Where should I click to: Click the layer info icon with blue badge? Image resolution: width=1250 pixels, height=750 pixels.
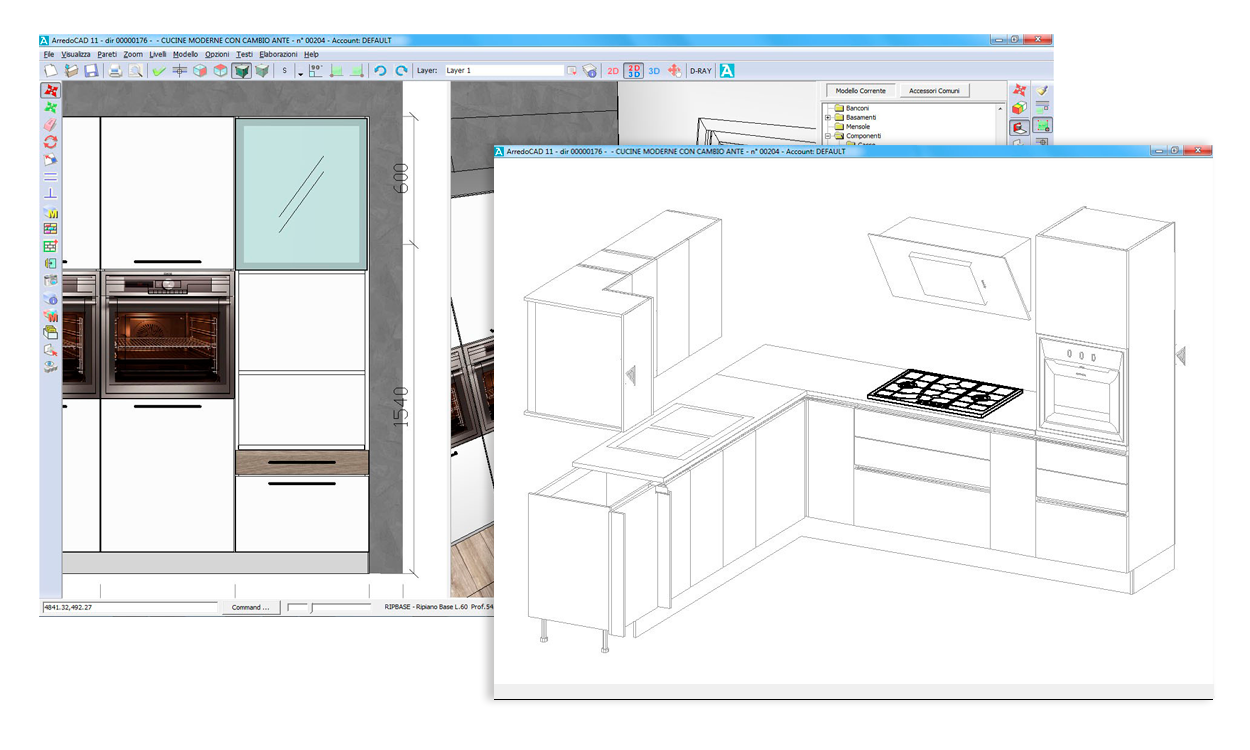point(589,71)
